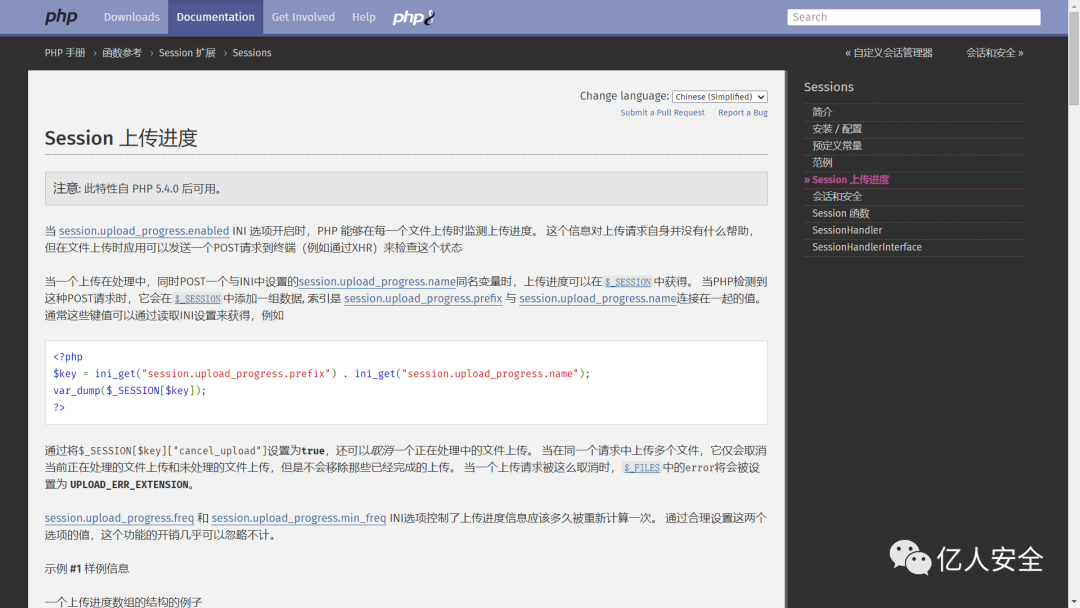Open the first session.upload_progress.name link
The image size is (1080, 608).
coord(377,282)
